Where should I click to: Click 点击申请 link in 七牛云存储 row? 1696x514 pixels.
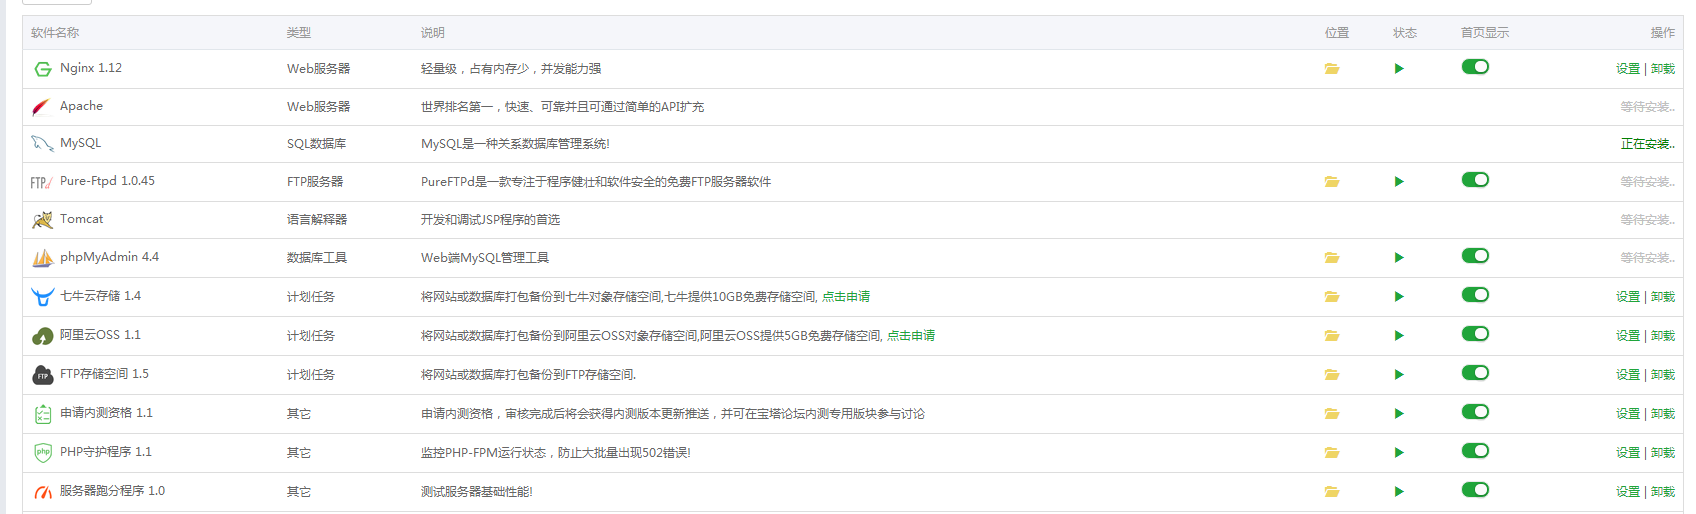[x=846, y=297]
